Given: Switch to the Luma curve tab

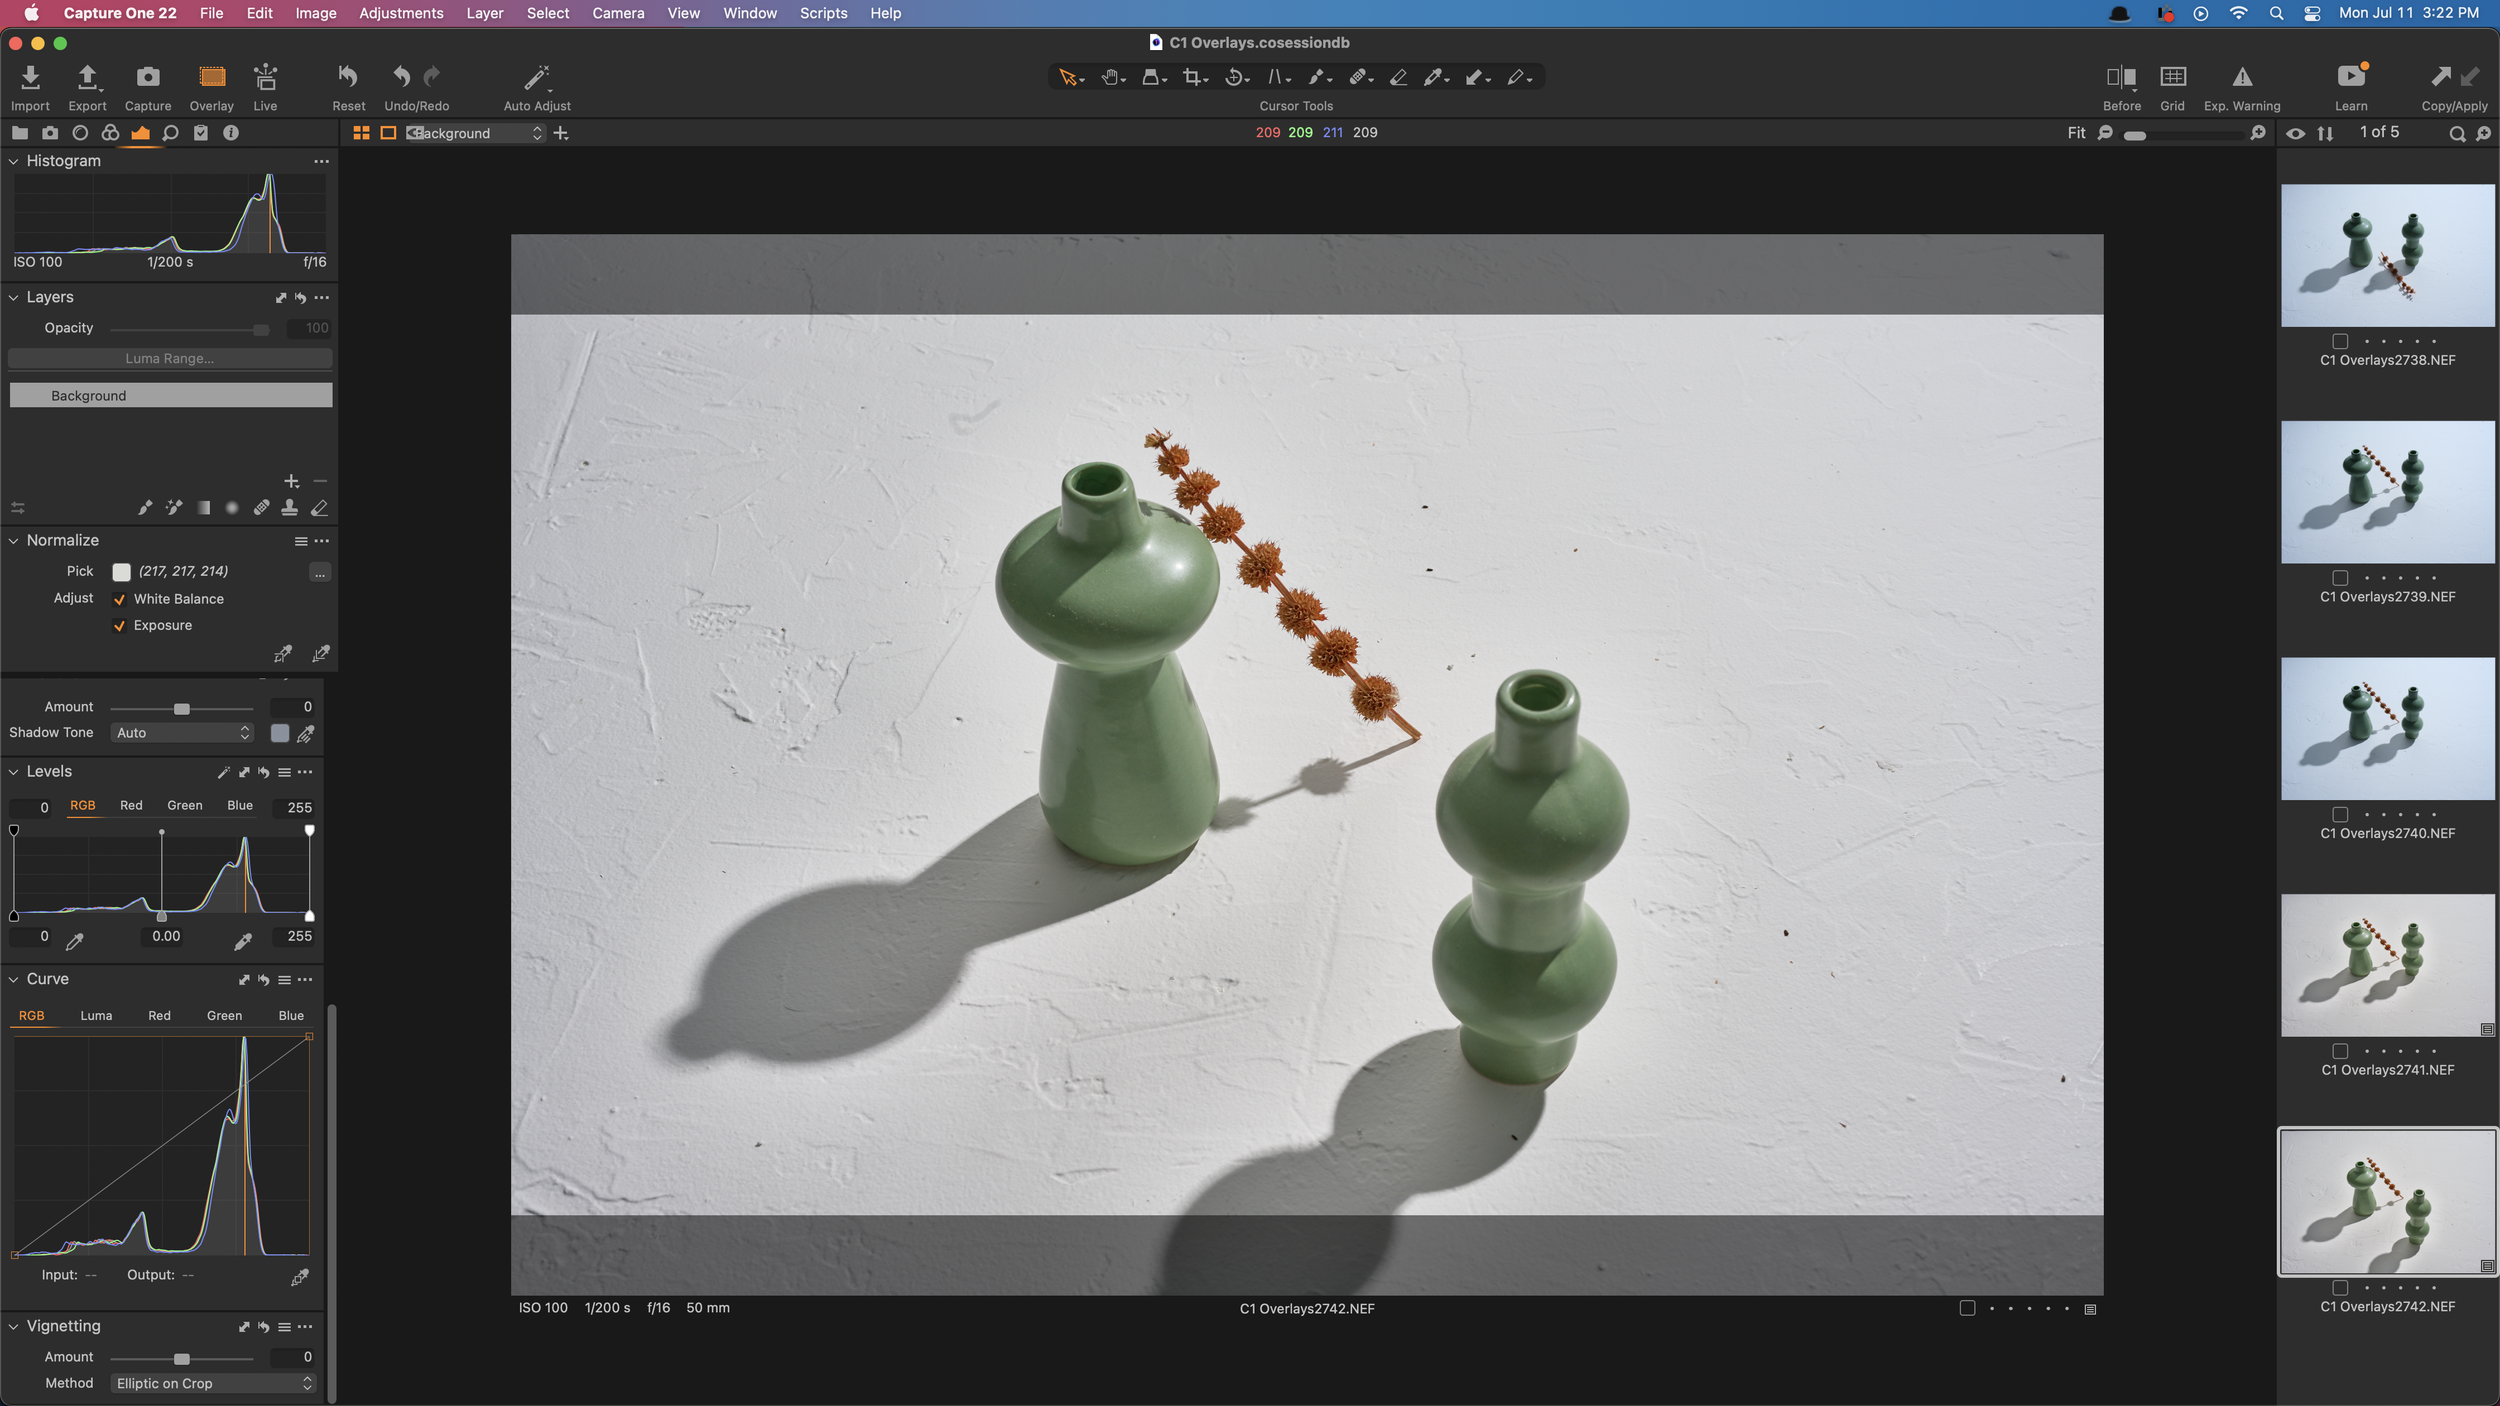Looking at the screenshot, I should 96,1016.
